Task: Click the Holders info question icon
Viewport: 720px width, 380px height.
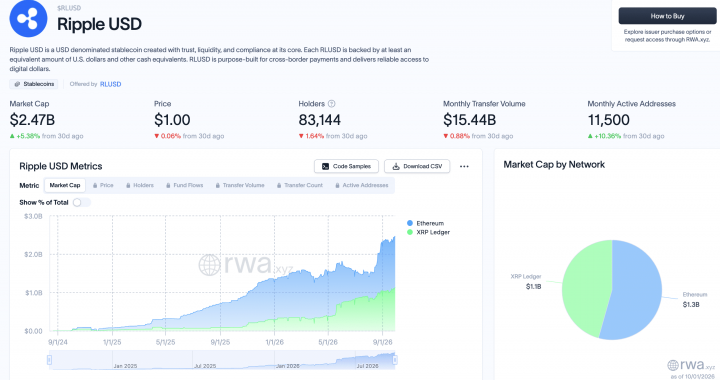Action: click(x=332, y=104)
